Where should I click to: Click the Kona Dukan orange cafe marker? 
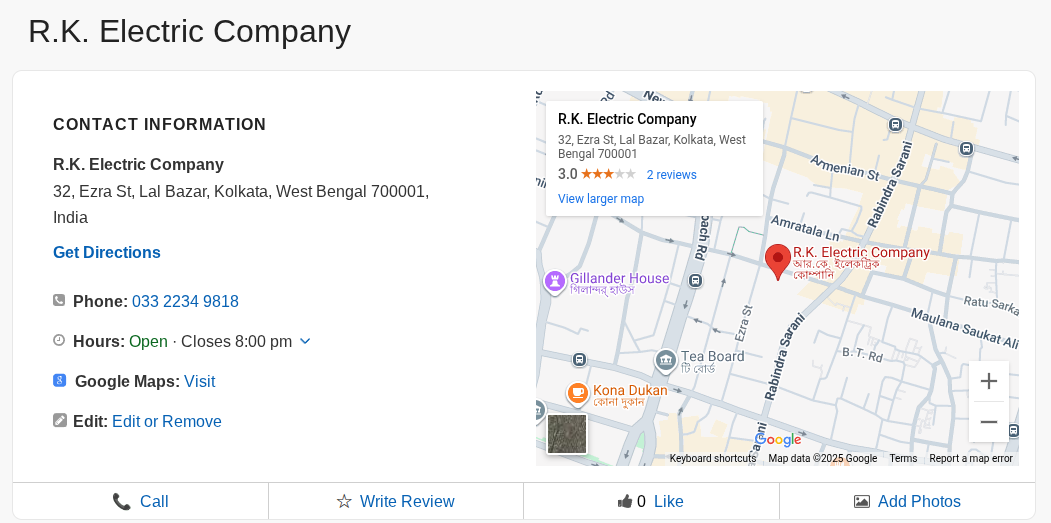578,394
